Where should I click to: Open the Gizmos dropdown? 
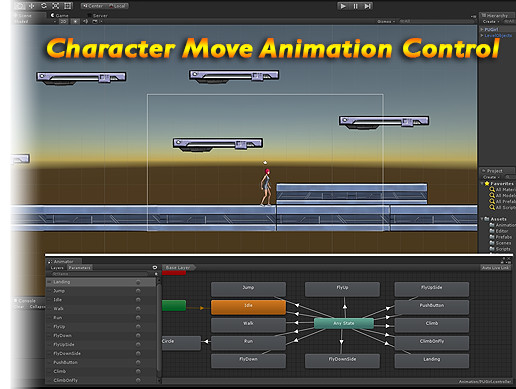386,21
